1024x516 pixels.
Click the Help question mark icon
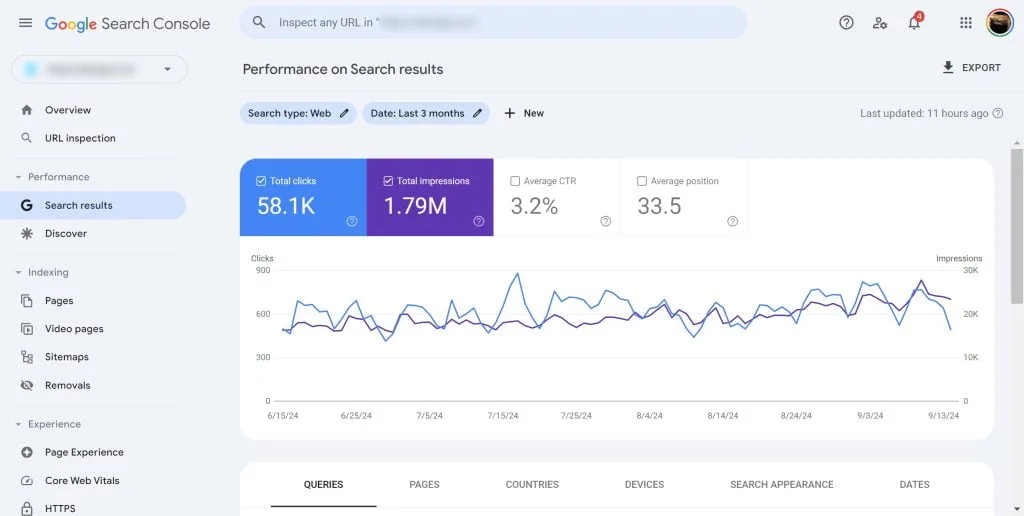coord(846,23)
